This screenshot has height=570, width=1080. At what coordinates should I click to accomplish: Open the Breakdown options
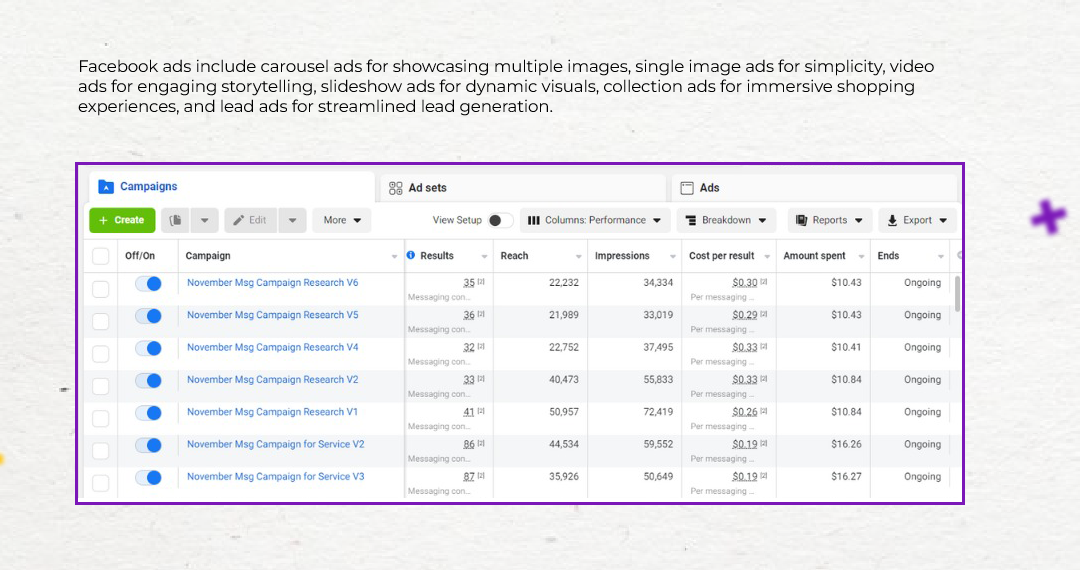pyautogui.click(x=725, y=220)
